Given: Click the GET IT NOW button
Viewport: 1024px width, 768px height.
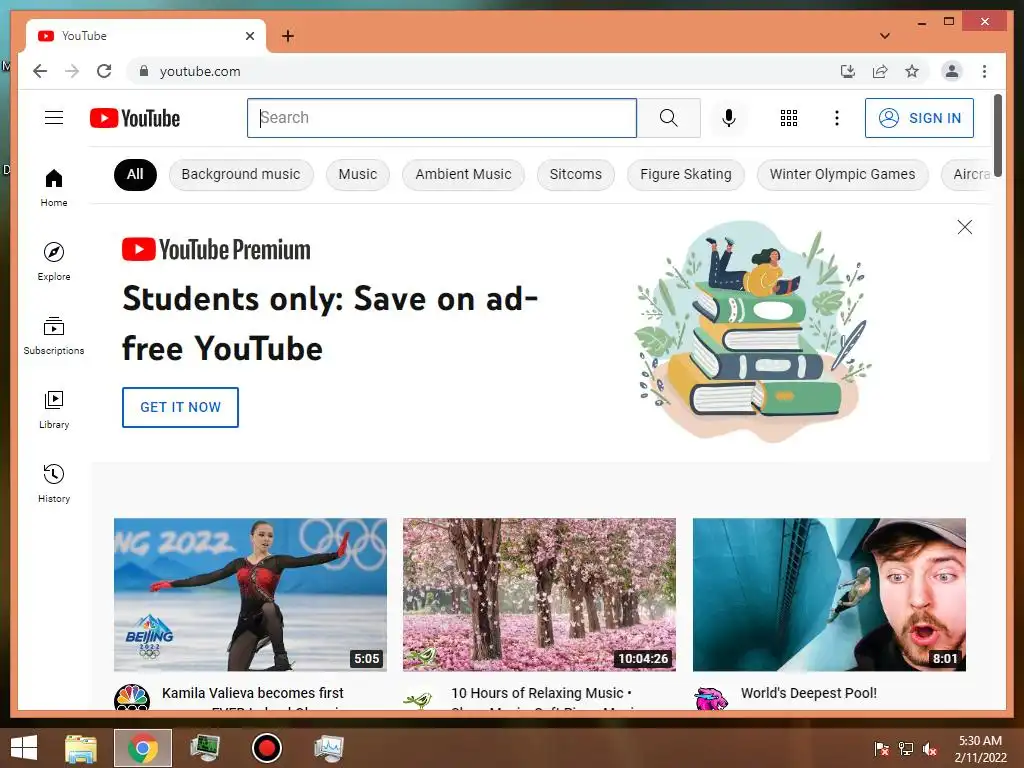Looking at the screenshot, I should coord(180,407).
